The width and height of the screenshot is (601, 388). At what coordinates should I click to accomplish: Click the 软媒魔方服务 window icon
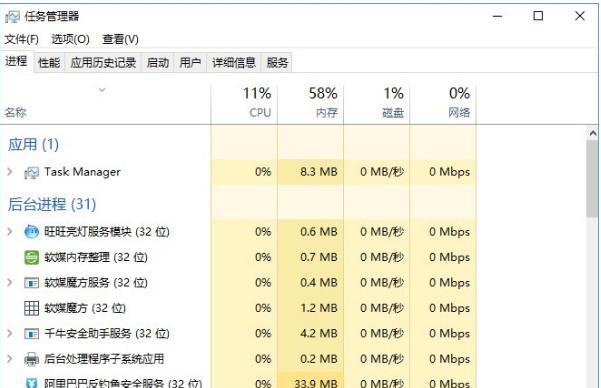click(x=31, y=283)
